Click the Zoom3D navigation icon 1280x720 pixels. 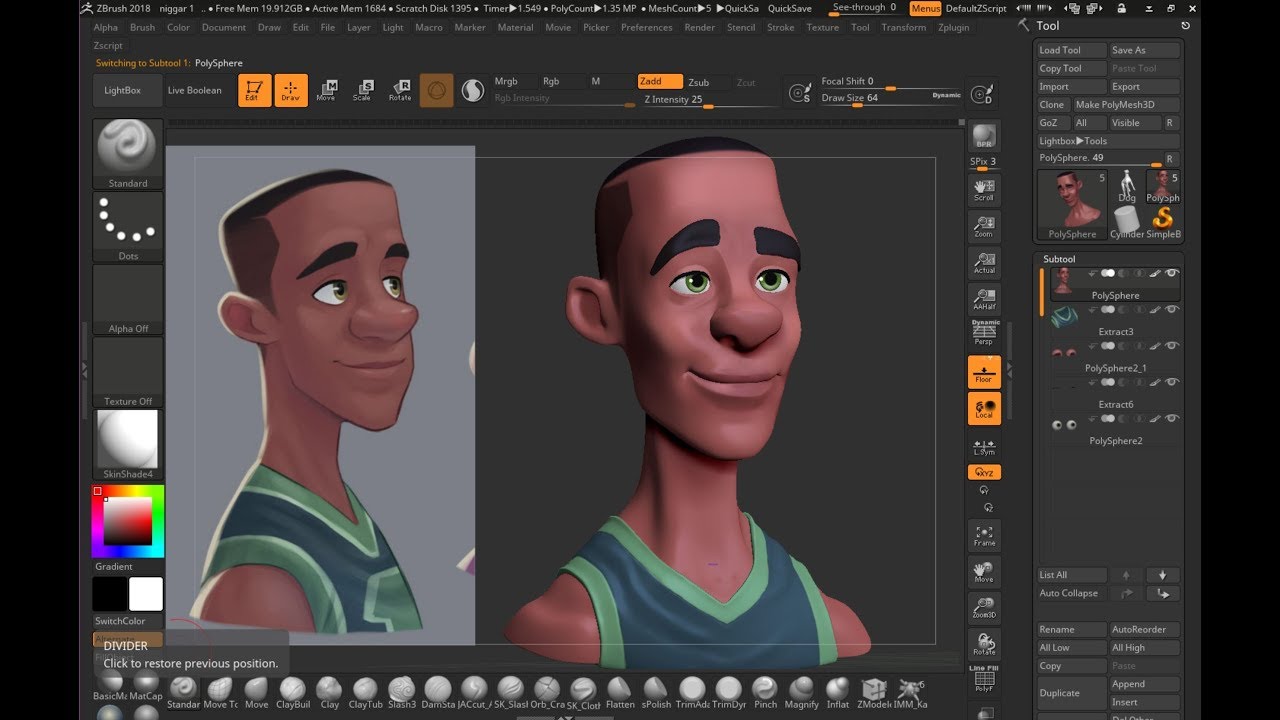click(x=984, y=607)
